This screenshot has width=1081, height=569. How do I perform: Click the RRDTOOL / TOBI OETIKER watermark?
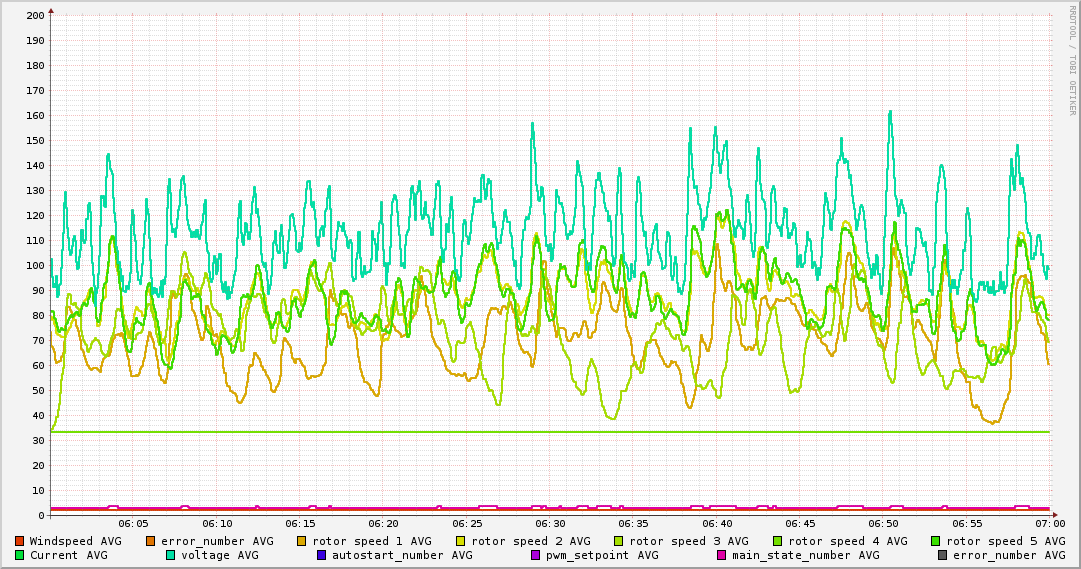[x=1072, y=60]
